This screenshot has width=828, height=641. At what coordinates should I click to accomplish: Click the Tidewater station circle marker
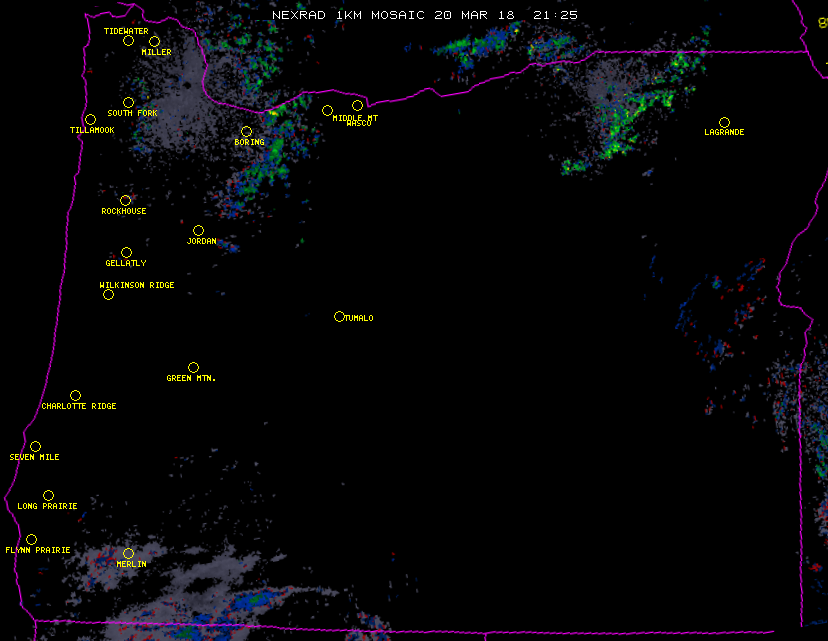[128, 41]
